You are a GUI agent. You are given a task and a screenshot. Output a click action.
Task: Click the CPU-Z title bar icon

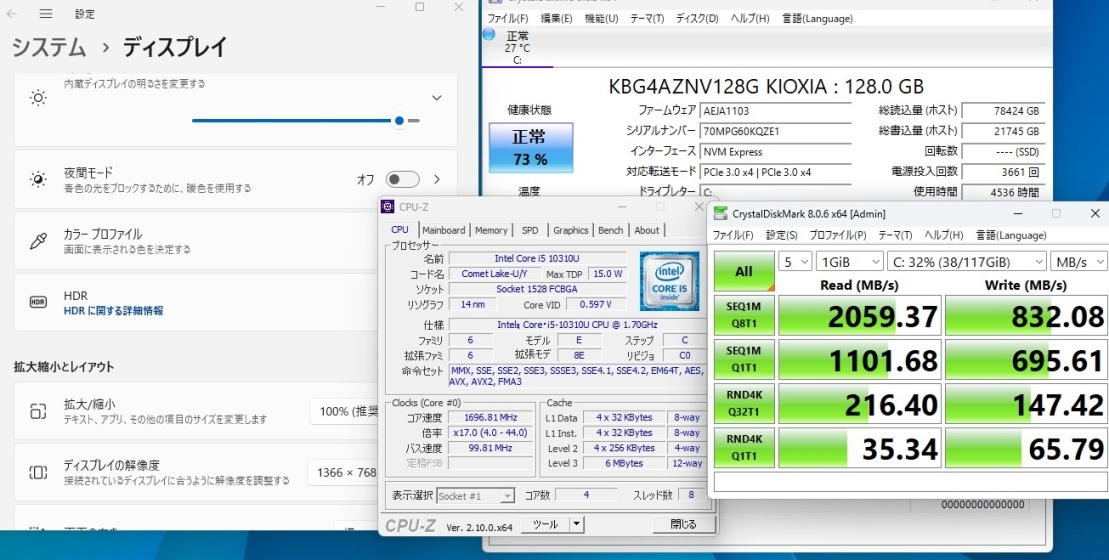pos(388,206)
